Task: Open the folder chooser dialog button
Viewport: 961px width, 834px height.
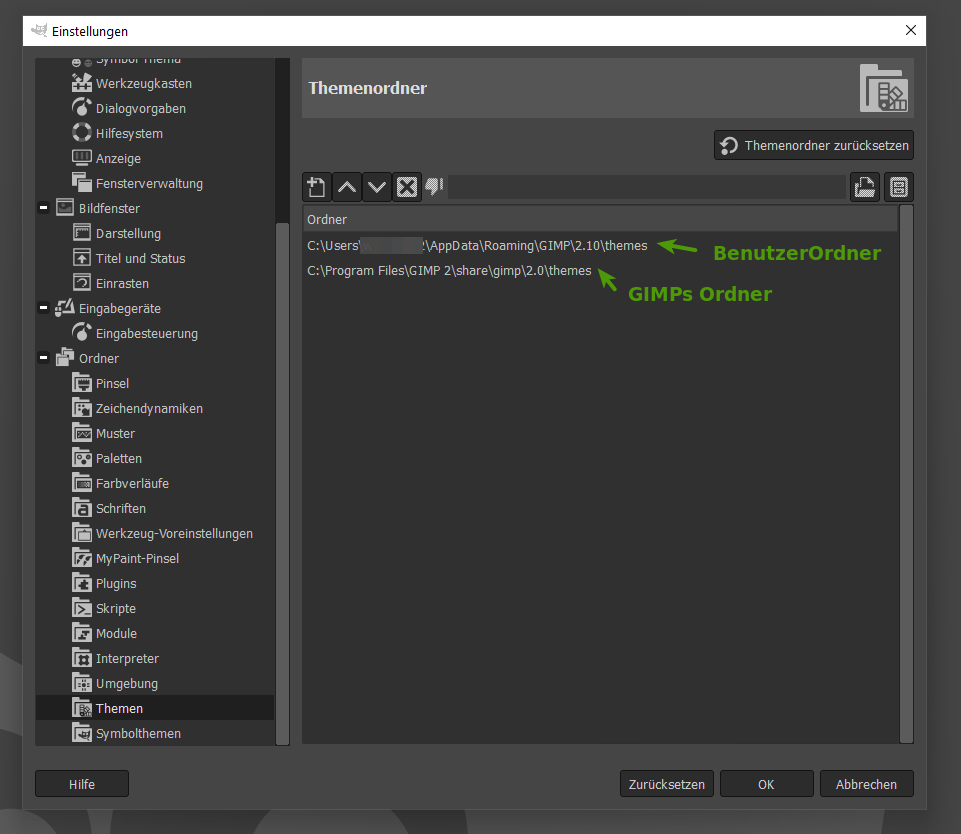Action: click(865, 187)
